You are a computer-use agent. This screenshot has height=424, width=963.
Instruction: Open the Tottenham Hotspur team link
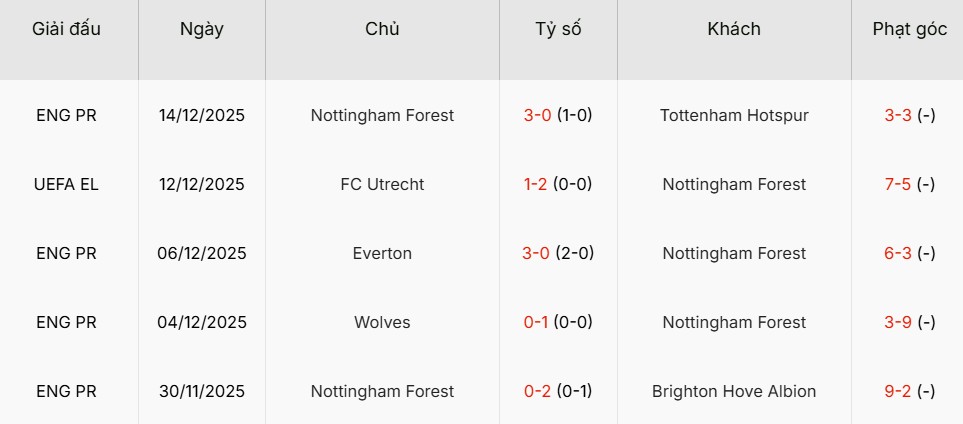734,115
